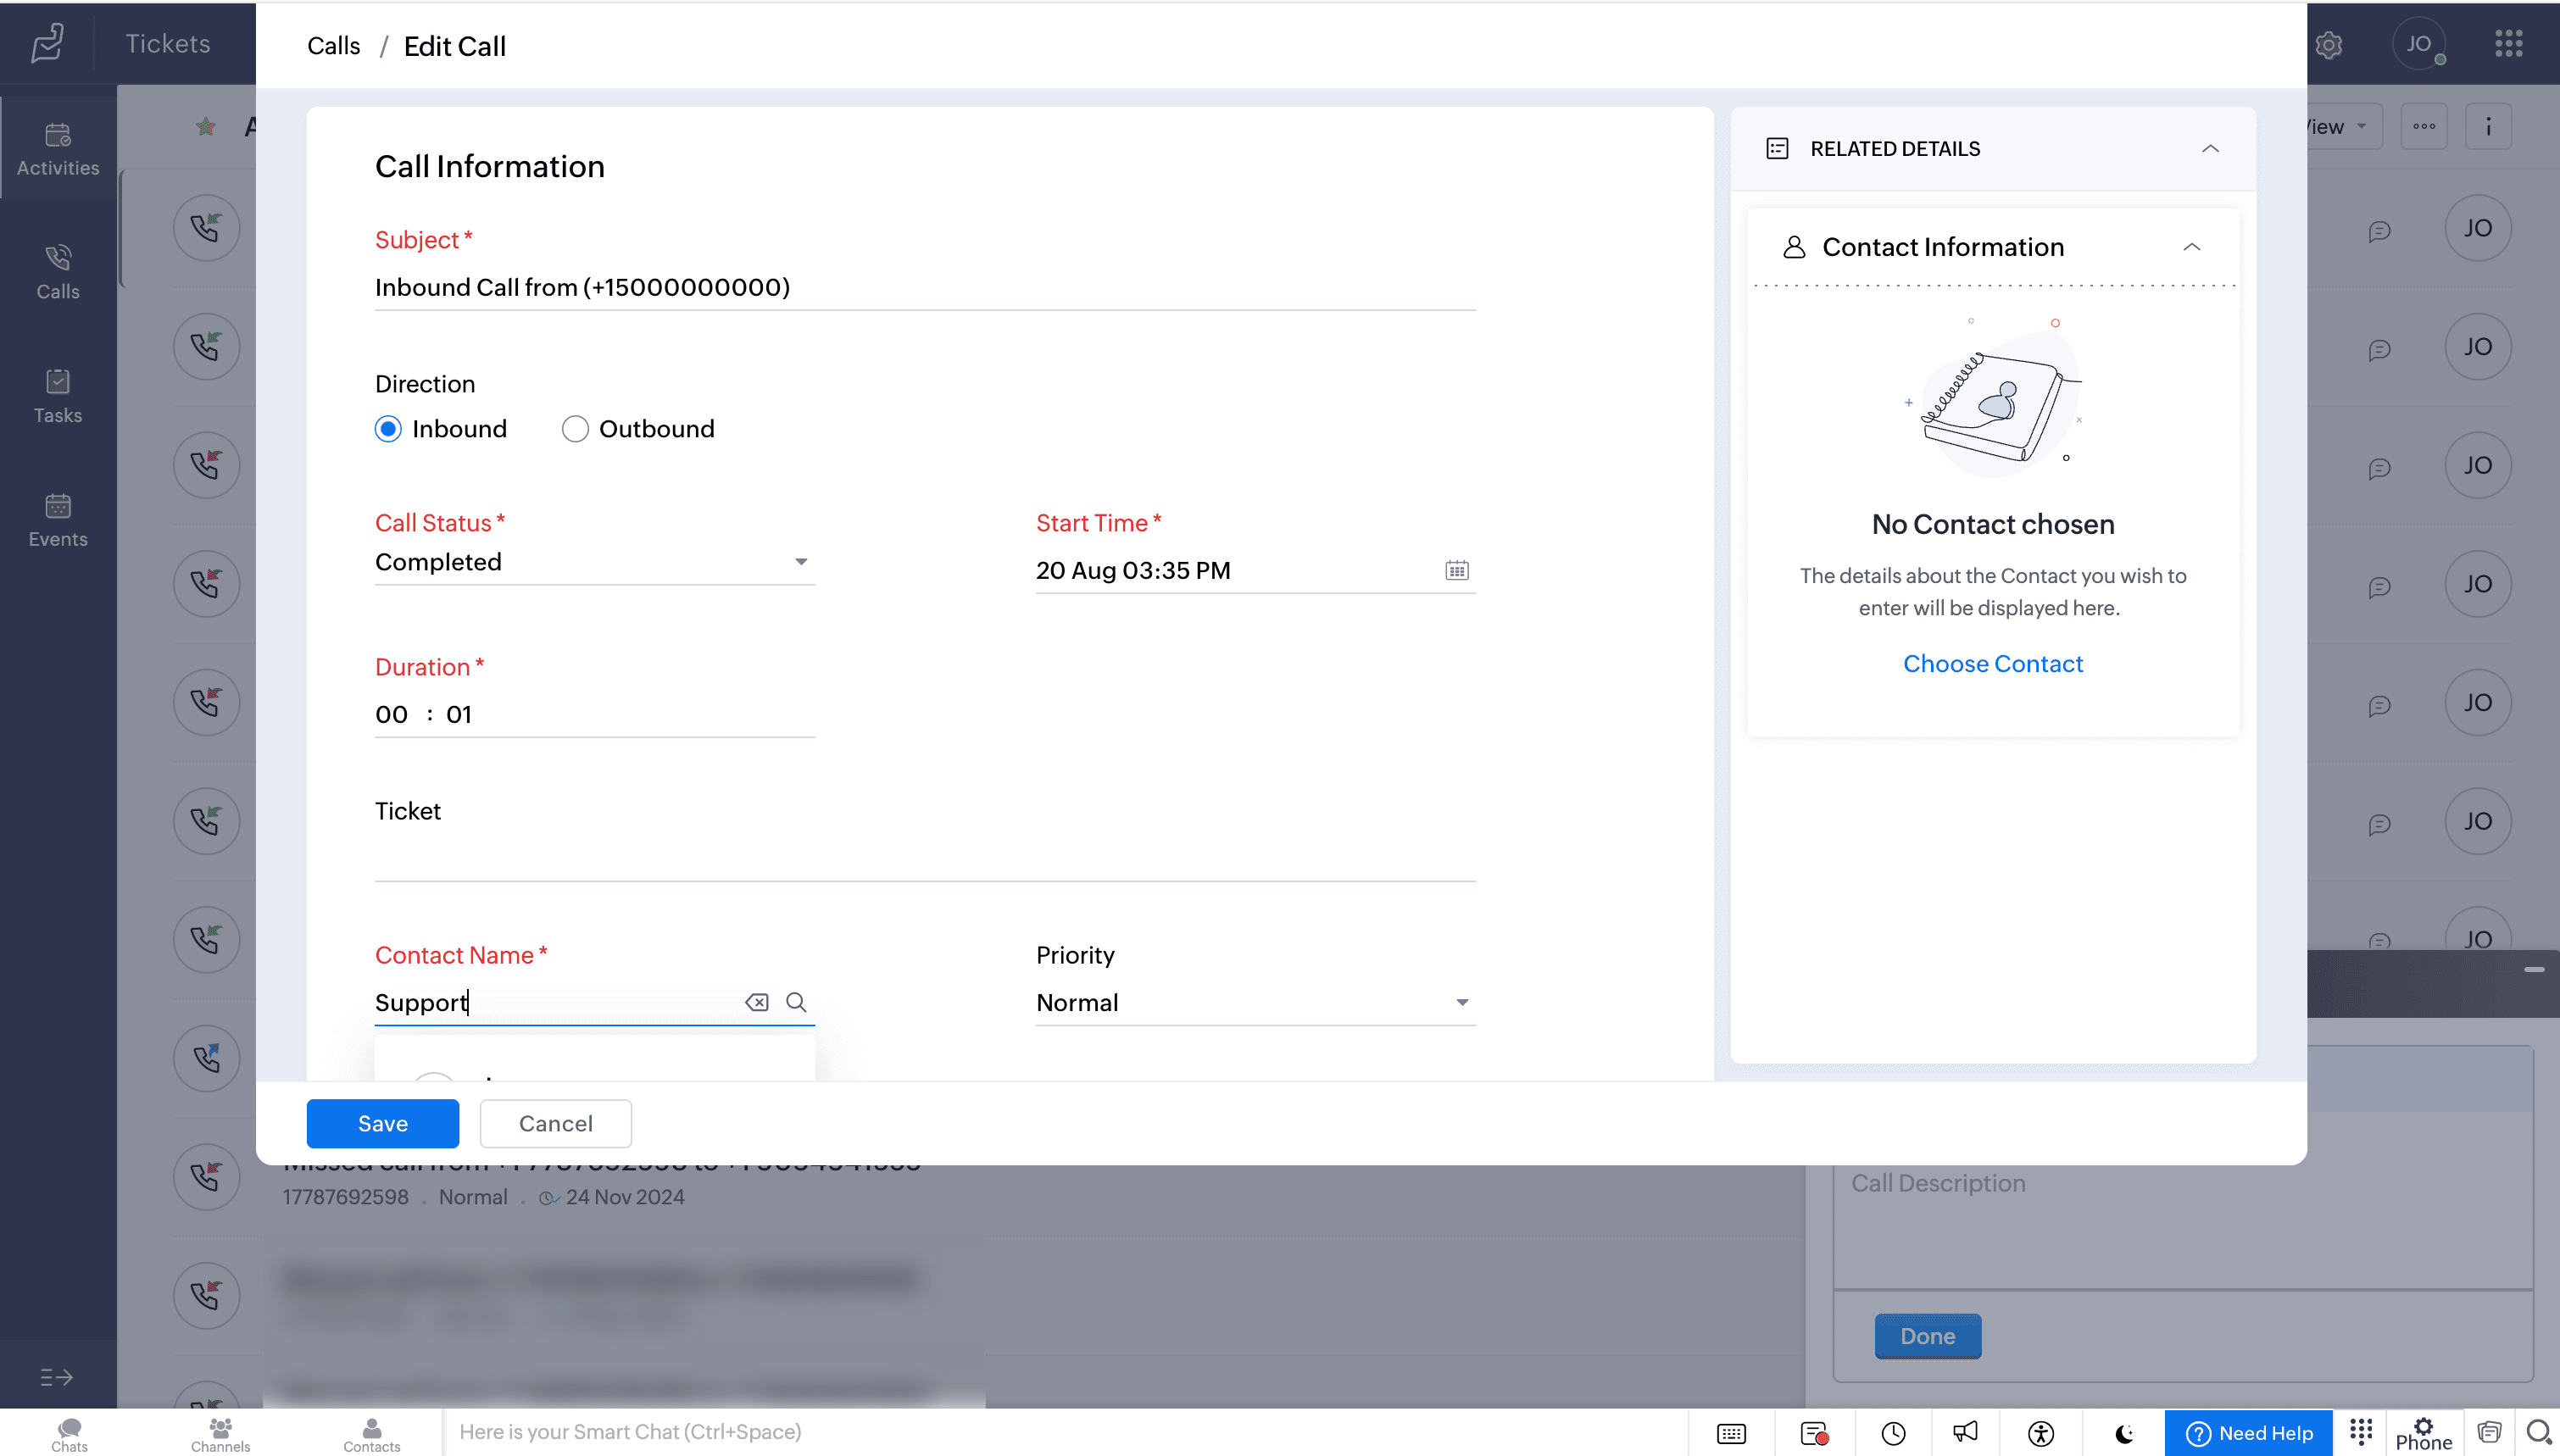Click the calendar icon in Start Time
Screen dimensions: 2560x1456
pyautogui.click(x=1456, y=570)
